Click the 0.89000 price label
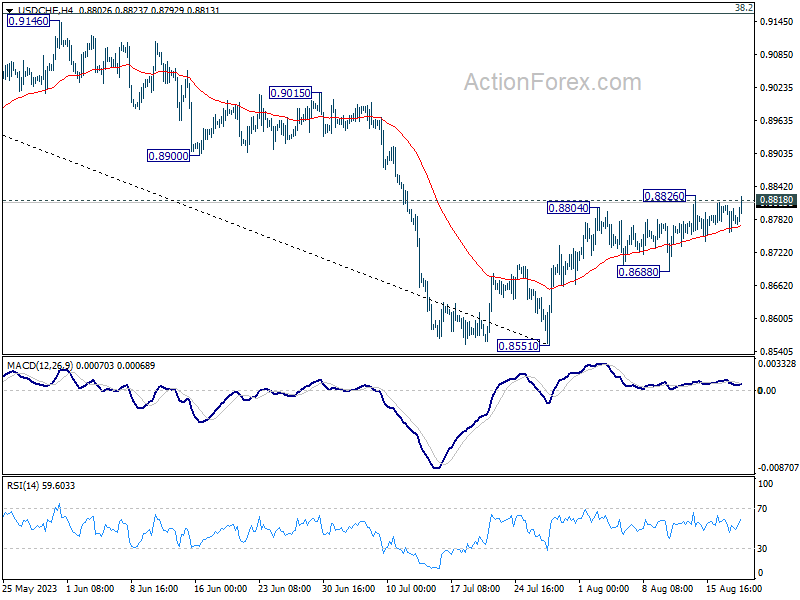 [168, 156]
